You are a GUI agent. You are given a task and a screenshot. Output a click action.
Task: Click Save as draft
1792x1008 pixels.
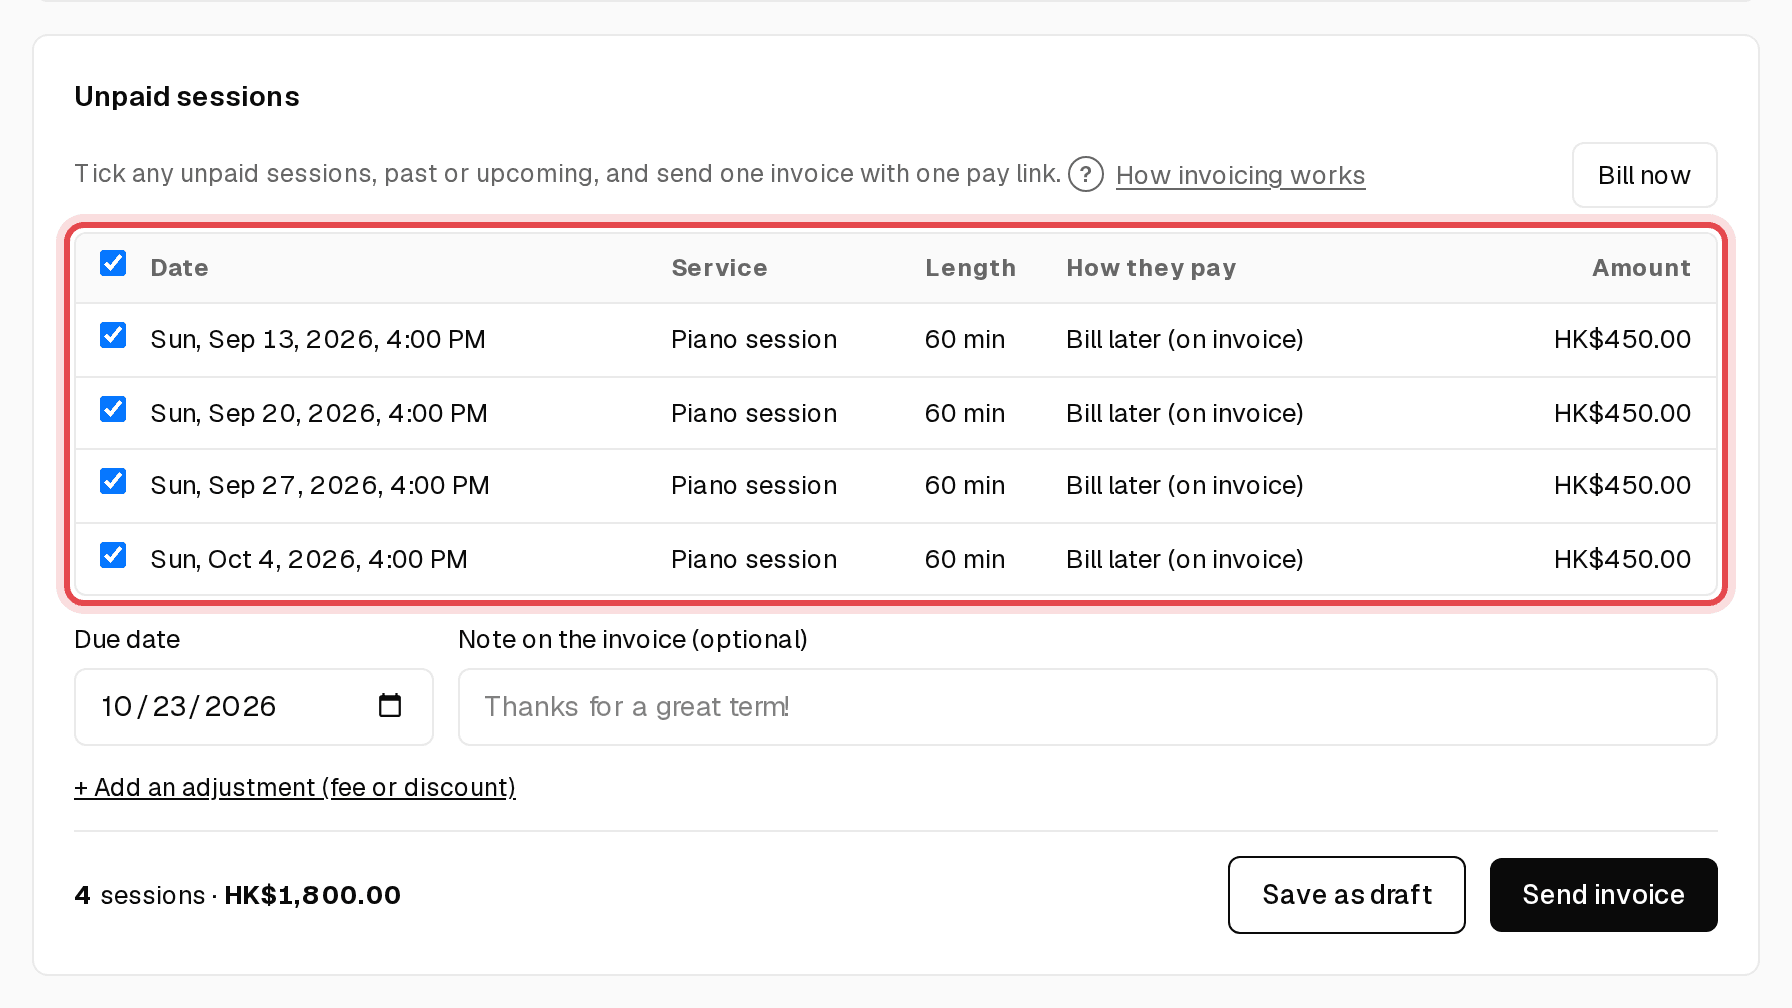tap(1346, 895)
